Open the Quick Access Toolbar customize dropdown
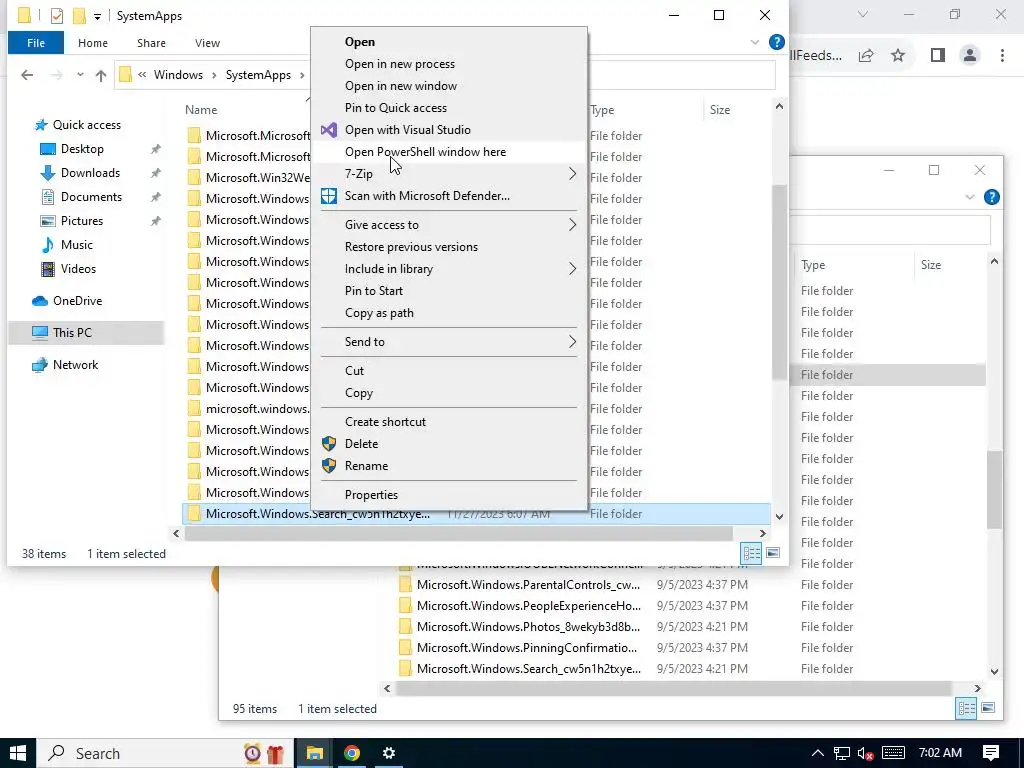This screenshot has height=768, width=1024. pyautogui.click(x=97, y=16)
